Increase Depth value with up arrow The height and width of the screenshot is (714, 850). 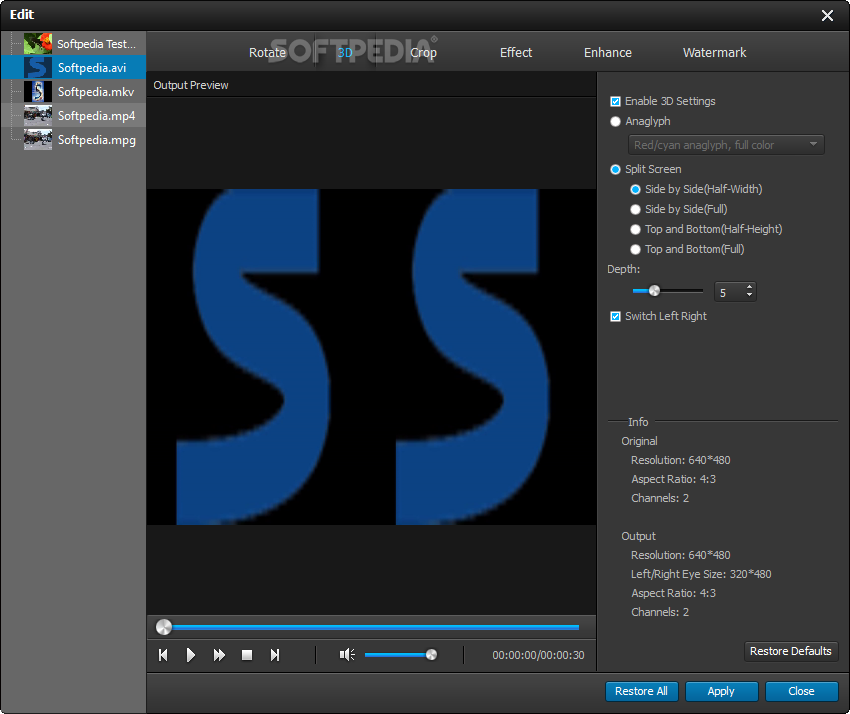coord(750,287)
